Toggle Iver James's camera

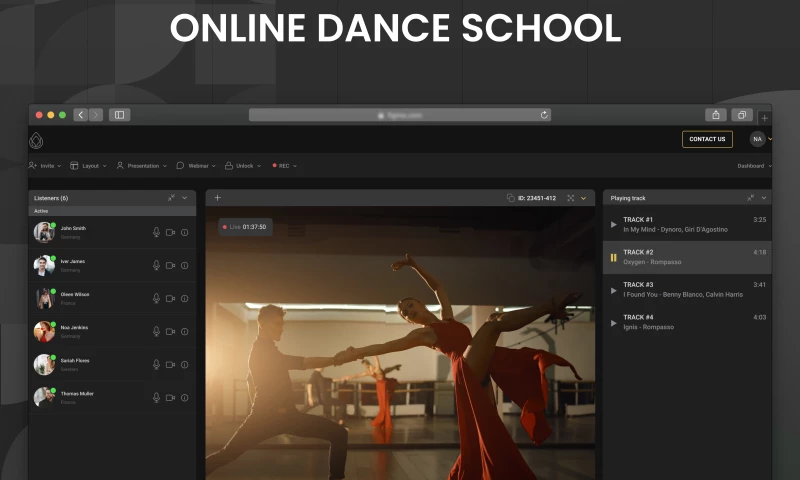(x=170, y=266)
